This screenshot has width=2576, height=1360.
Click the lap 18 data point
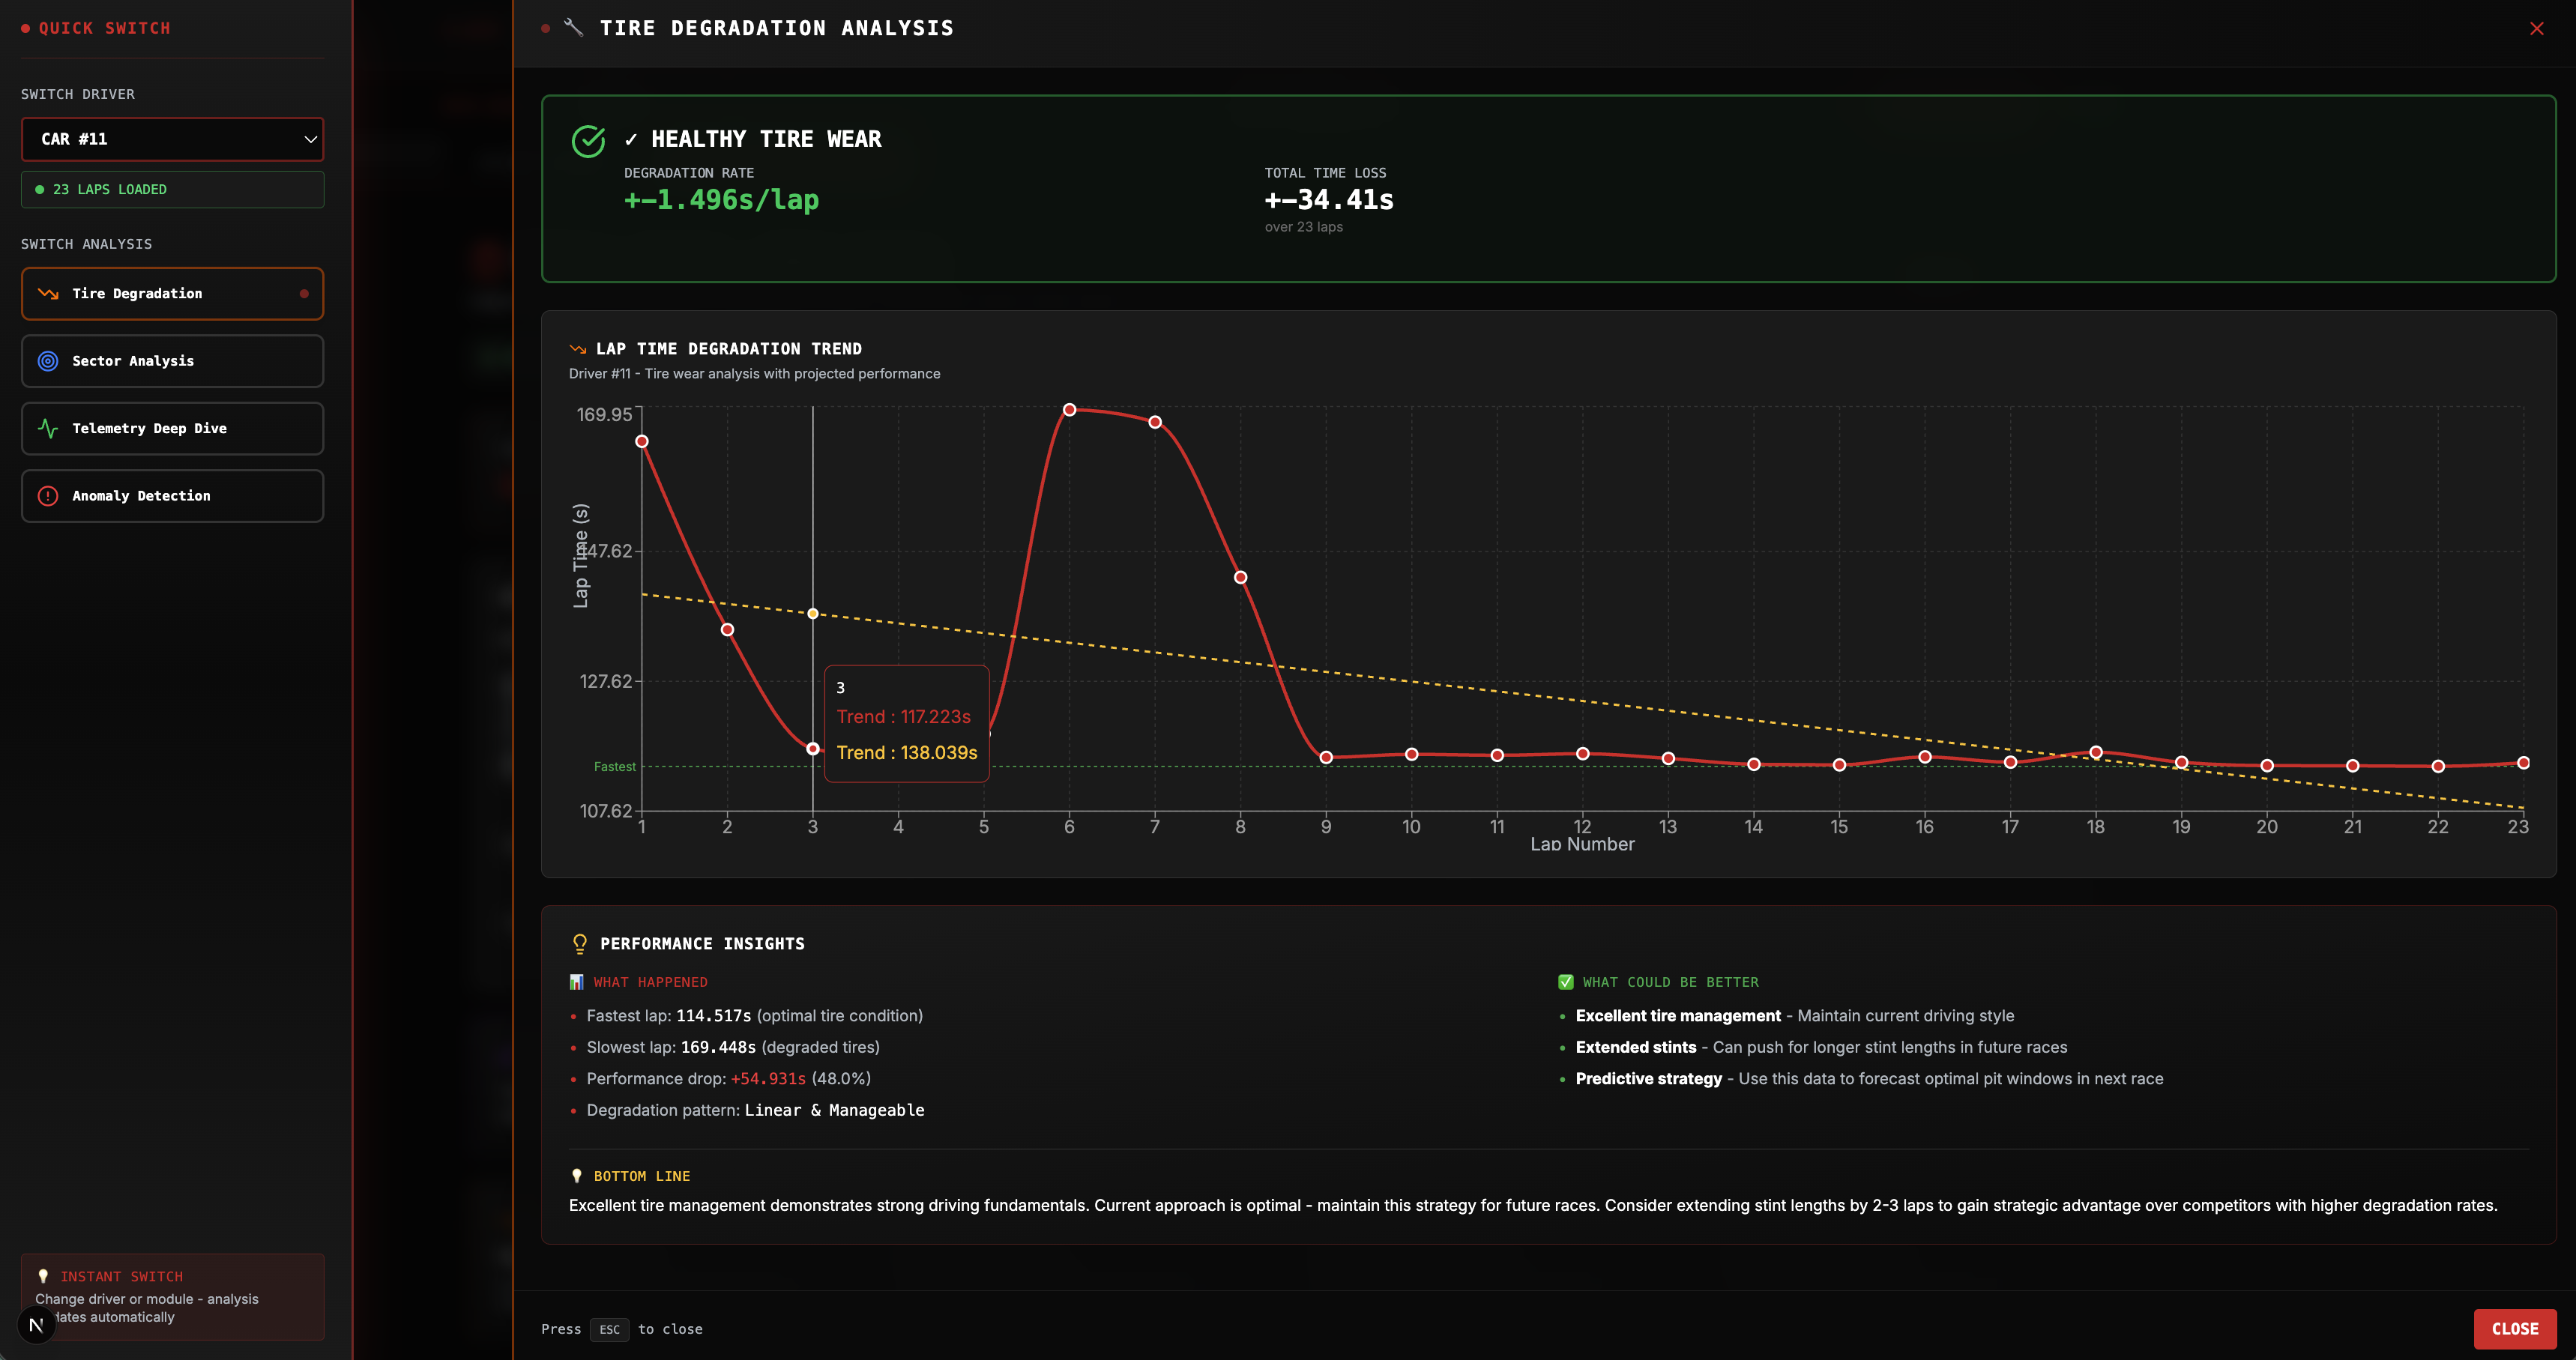point(2096,752)
